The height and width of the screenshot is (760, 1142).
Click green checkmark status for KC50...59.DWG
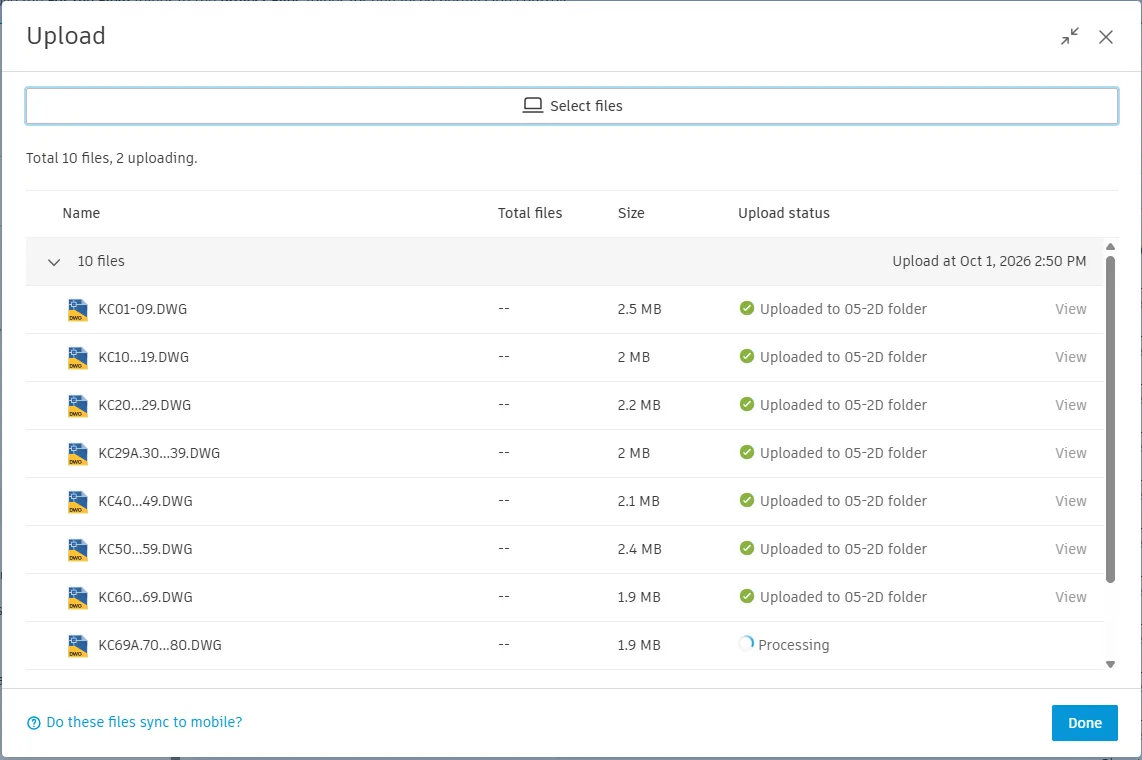pos(747,548)
